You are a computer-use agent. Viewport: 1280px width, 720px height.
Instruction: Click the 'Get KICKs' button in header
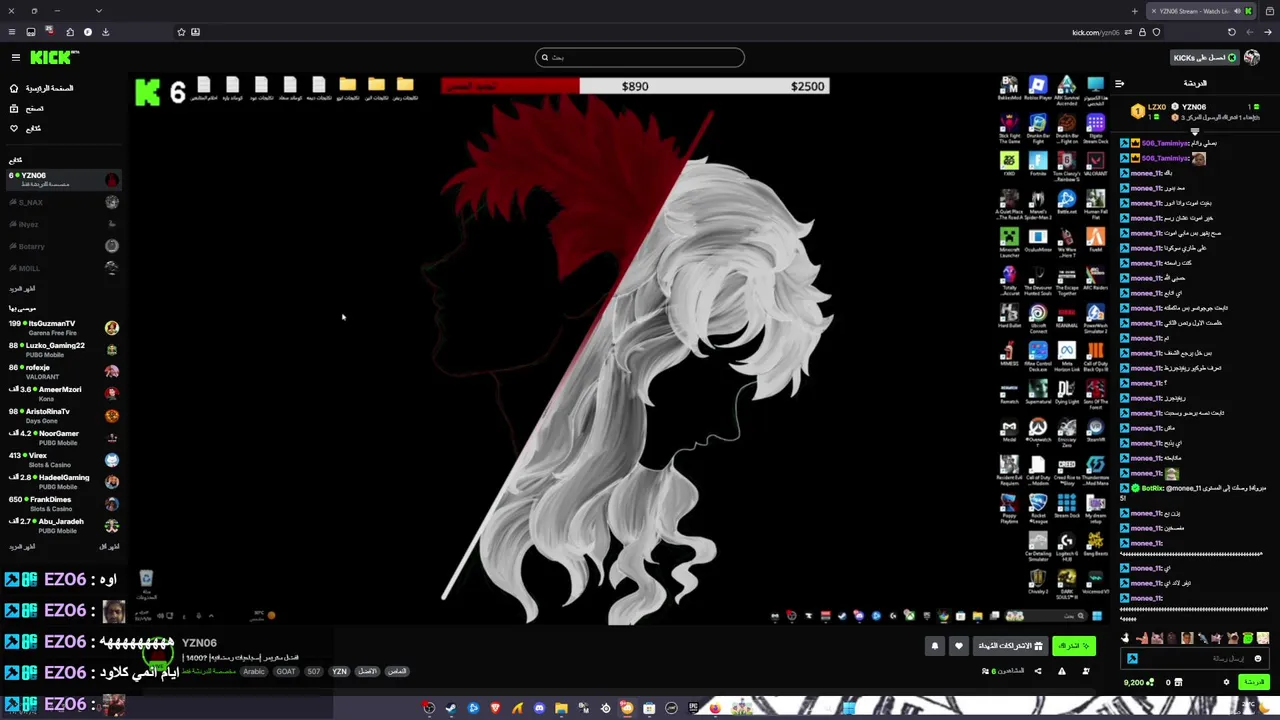[x=1205, y=57]
